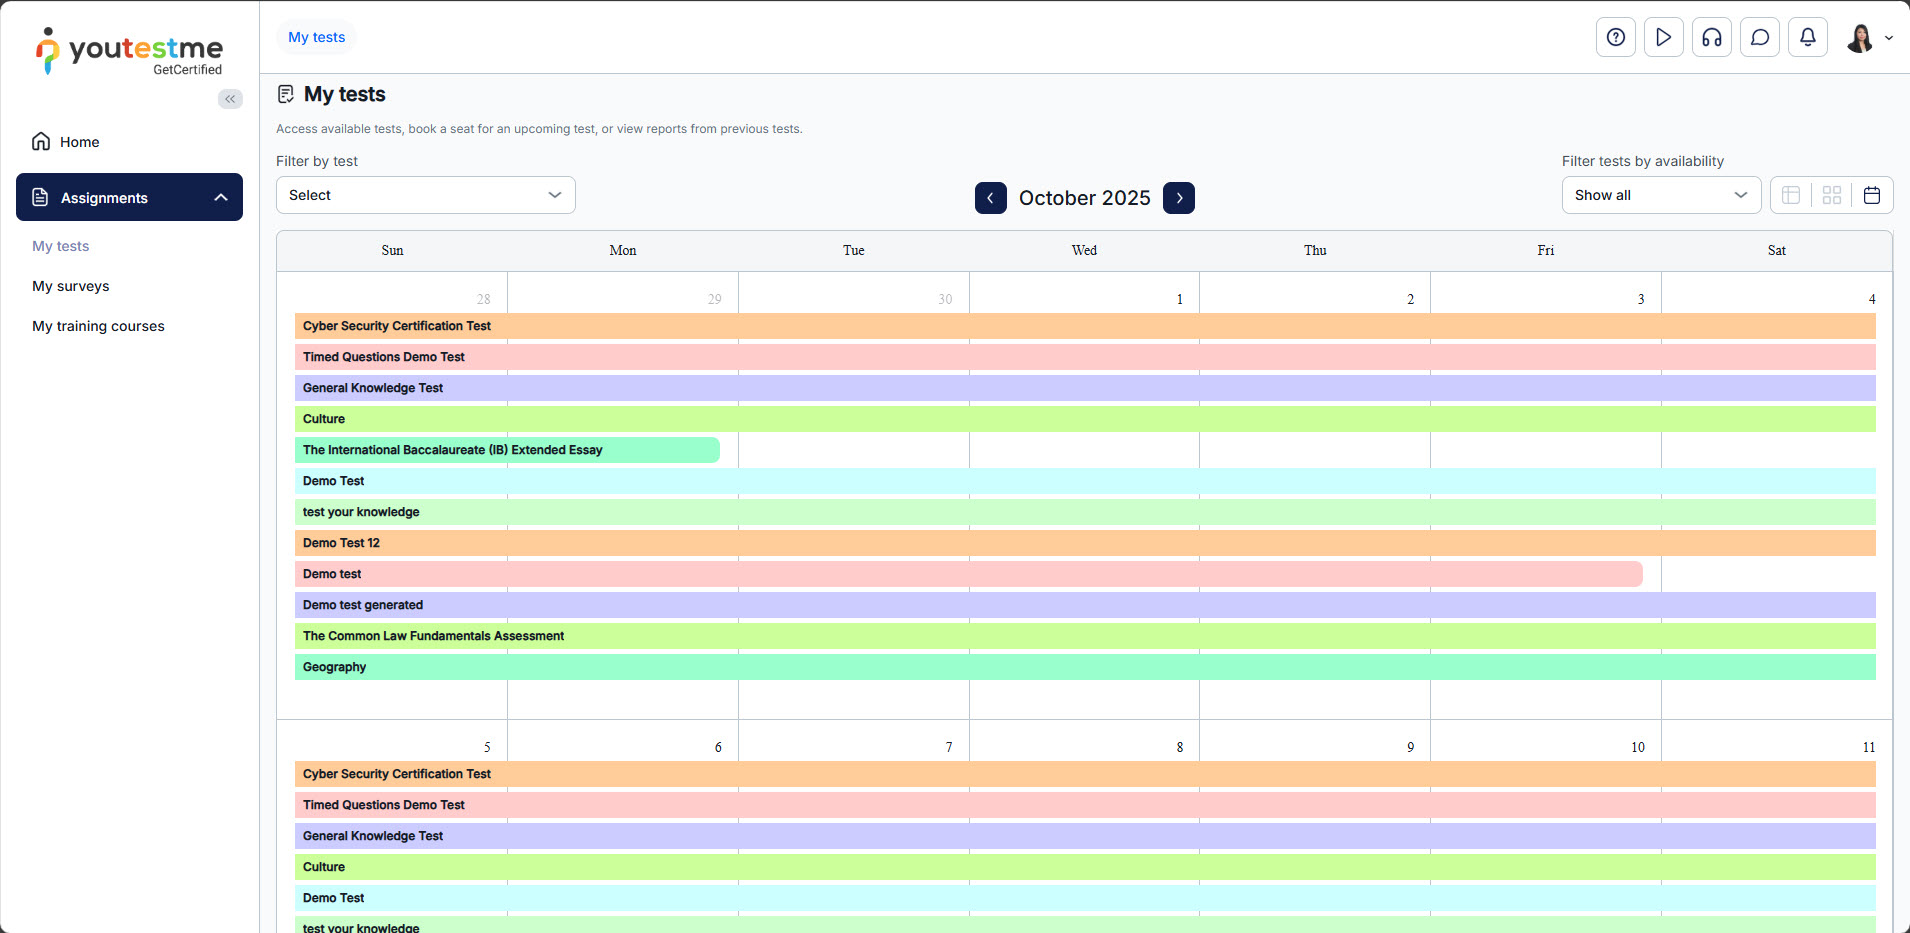Open the headset support icon
Screen dimensions: 1910x933
pyautogui.click(x=1711, y=37)
